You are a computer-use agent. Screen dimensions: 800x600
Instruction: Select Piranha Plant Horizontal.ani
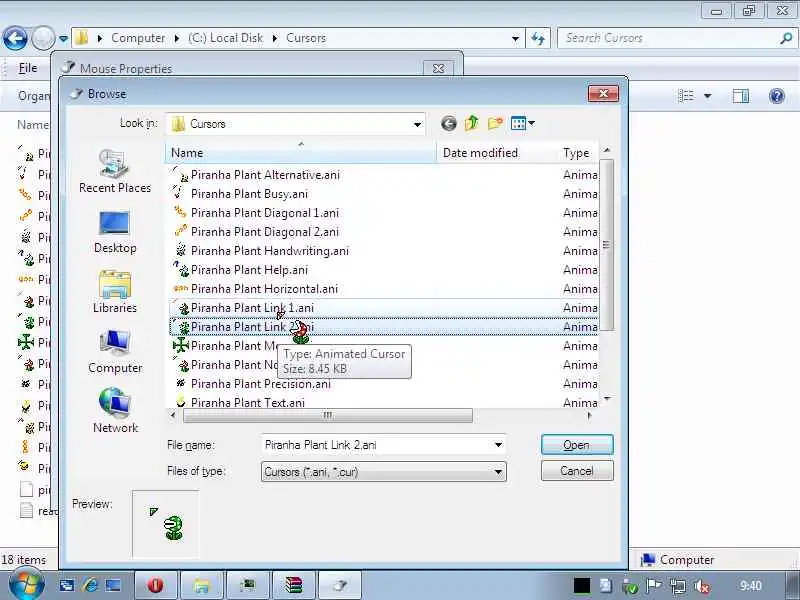[x=264, y=289]
